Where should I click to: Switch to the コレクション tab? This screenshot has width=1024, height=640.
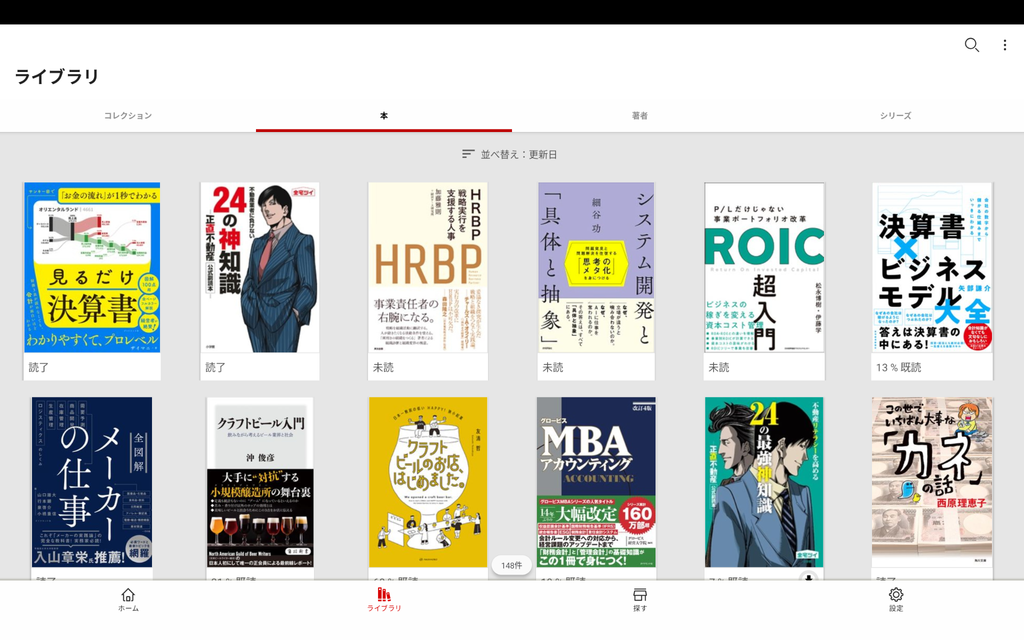click(128, 116)
